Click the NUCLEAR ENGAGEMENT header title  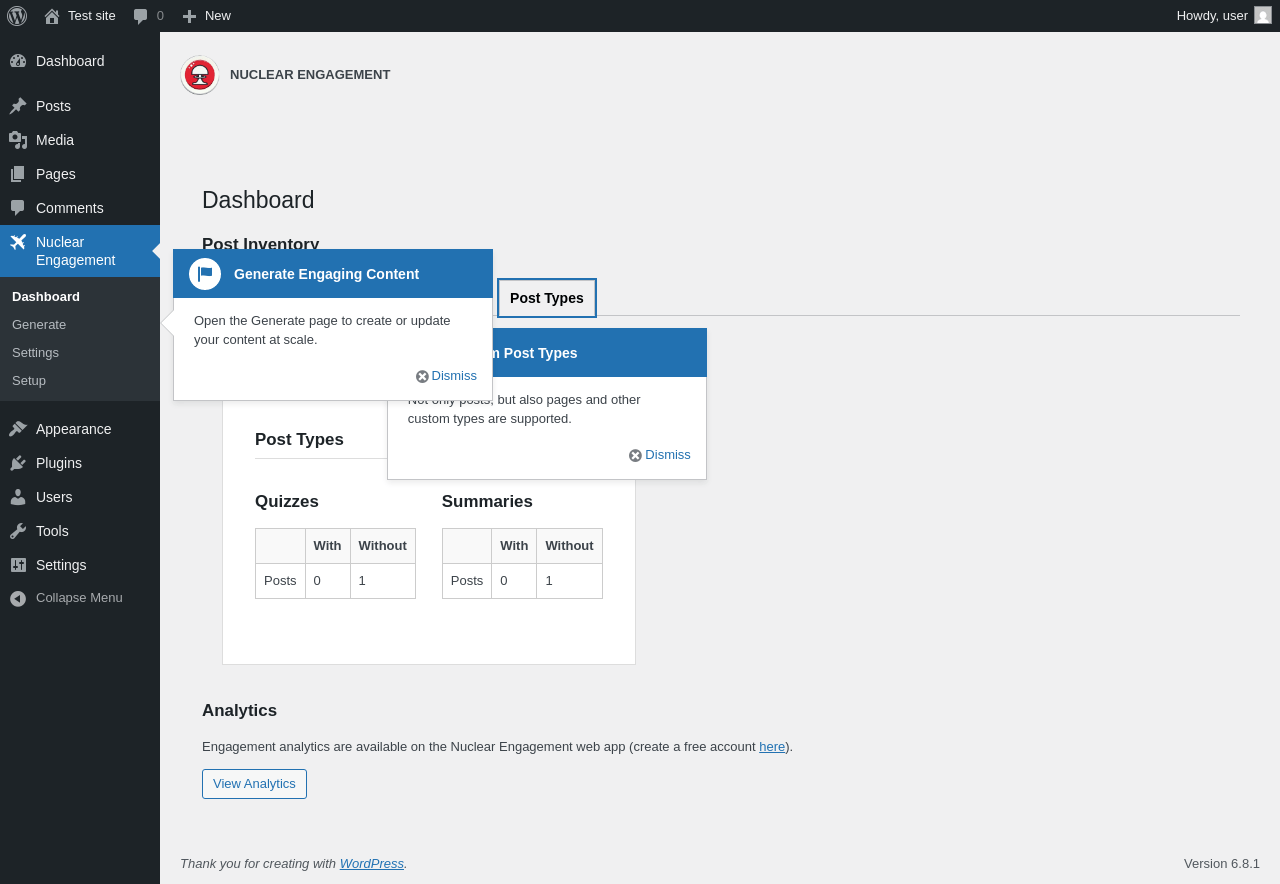310,75
